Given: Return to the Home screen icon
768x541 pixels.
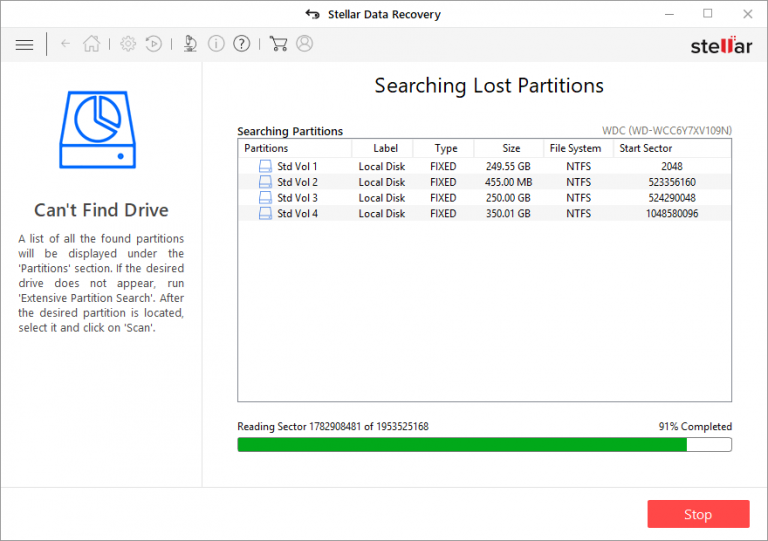Looking at the screenshot, I should pyautogui.click(x=91, y=44).
